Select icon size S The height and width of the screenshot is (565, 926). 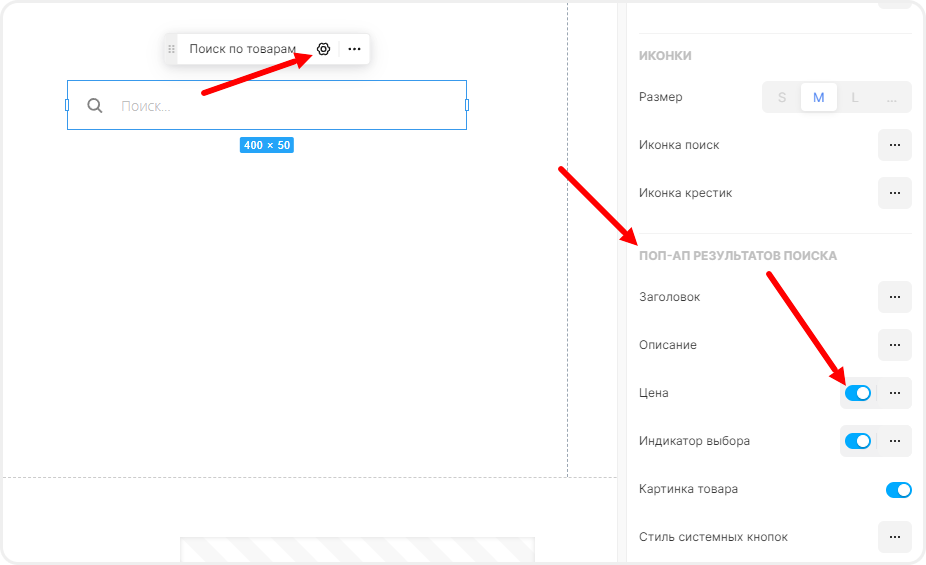tap(782, 97)
